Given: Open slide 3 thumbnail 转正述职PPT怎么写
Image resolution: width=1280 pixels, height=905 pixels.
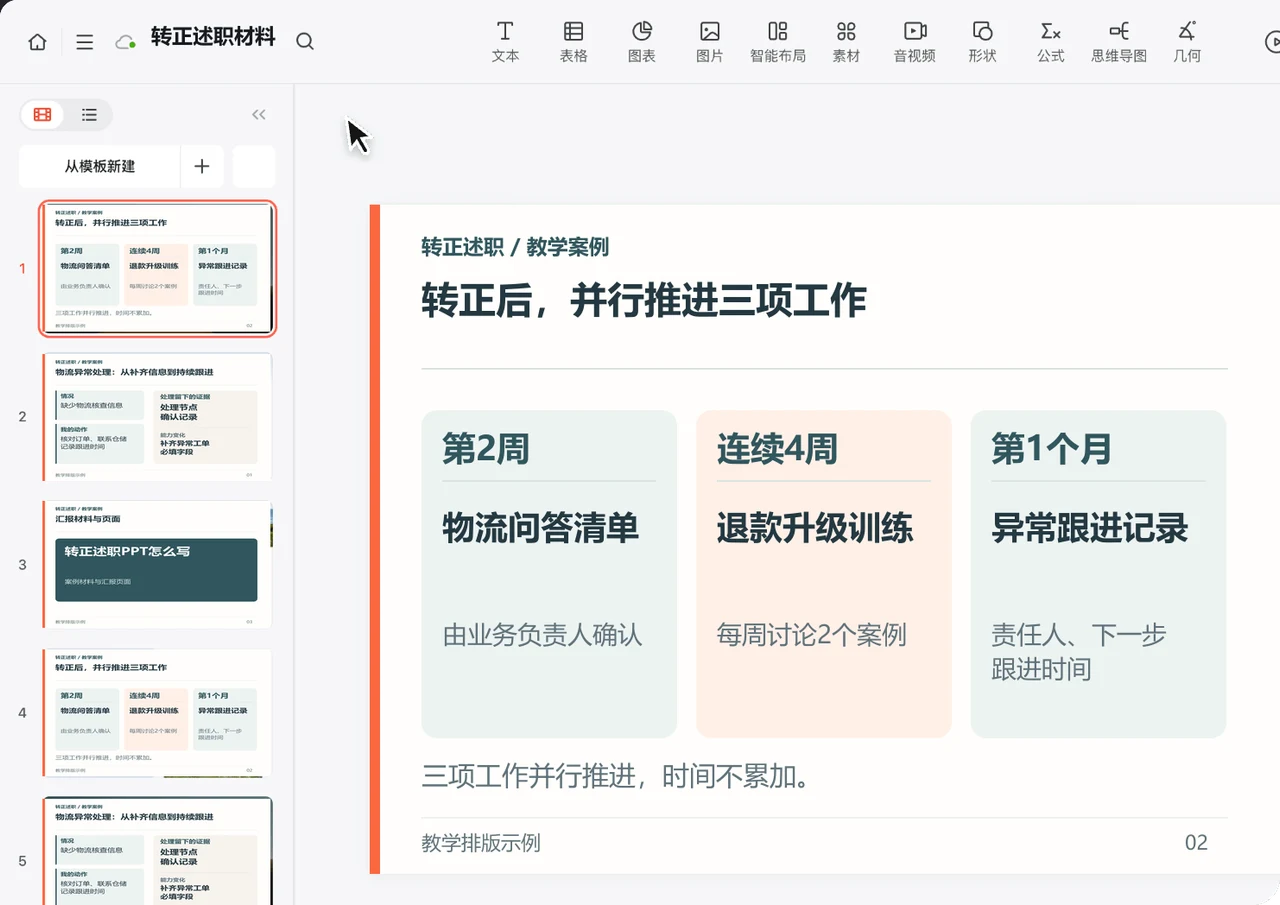Looking at the screenshot, I should [158, 564].
